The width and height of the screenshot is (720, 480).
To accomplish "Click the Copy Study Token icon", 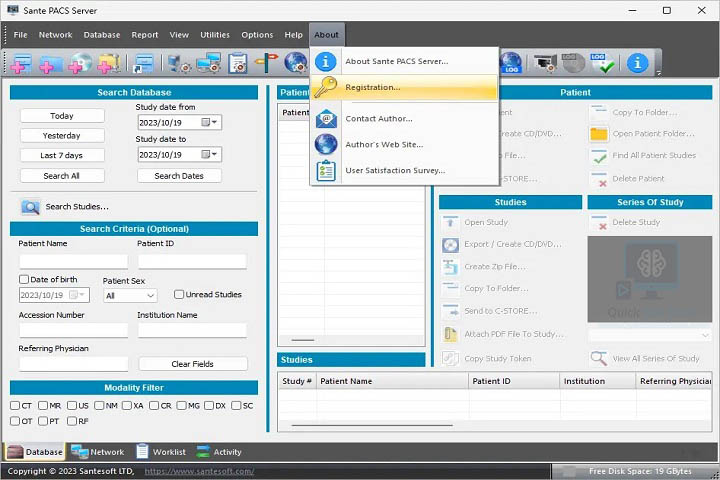I will click(450, 359).
